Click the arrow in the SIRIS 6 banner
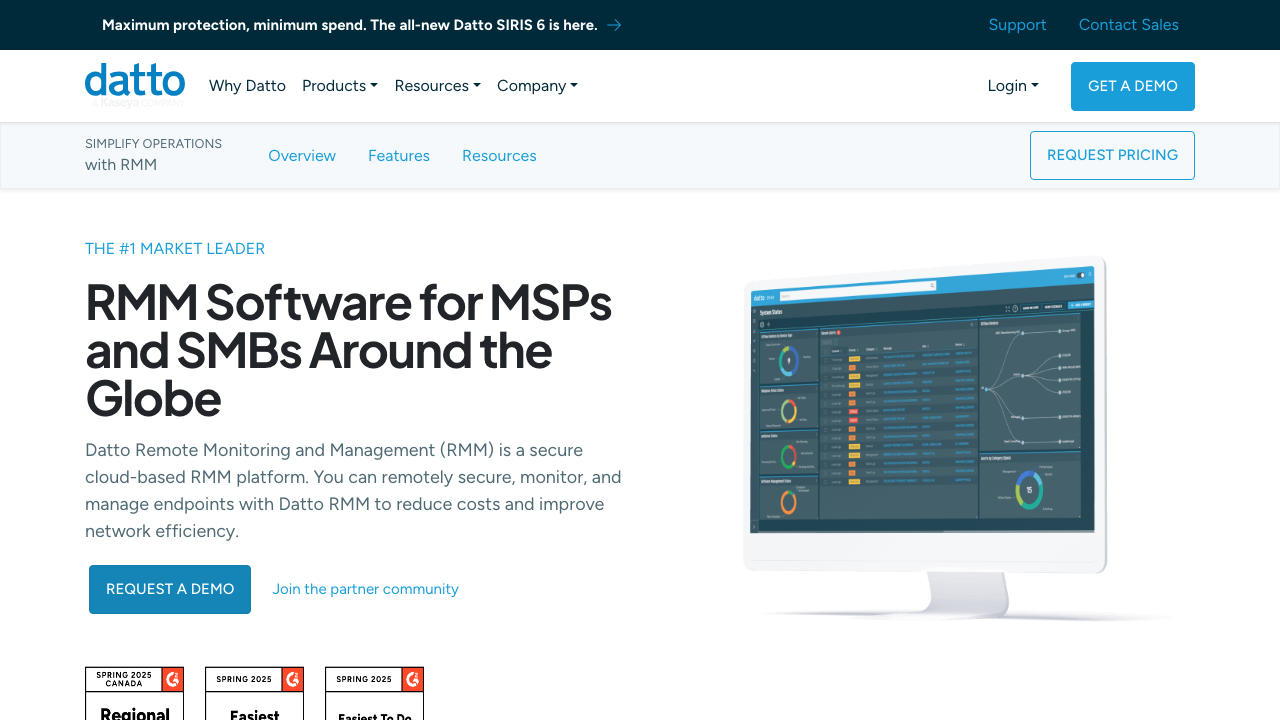The image size is (1280, 720). pos(614,25)
